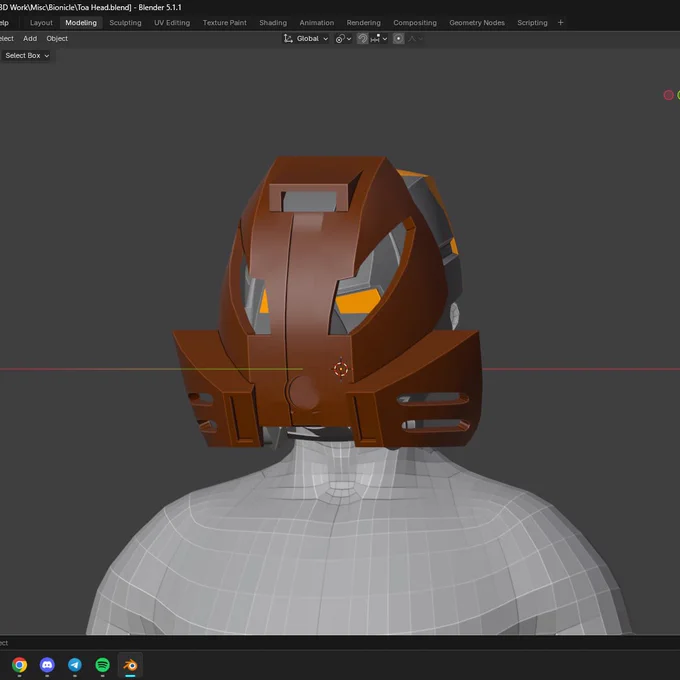
Task: Toggle proportional editing button
Action: coord(399,39)
